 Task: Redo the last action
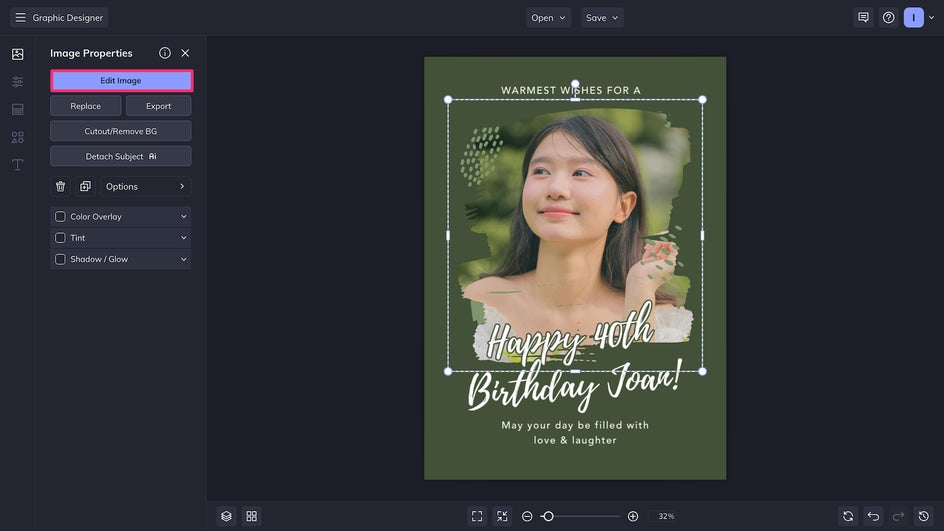coord(898,516)
